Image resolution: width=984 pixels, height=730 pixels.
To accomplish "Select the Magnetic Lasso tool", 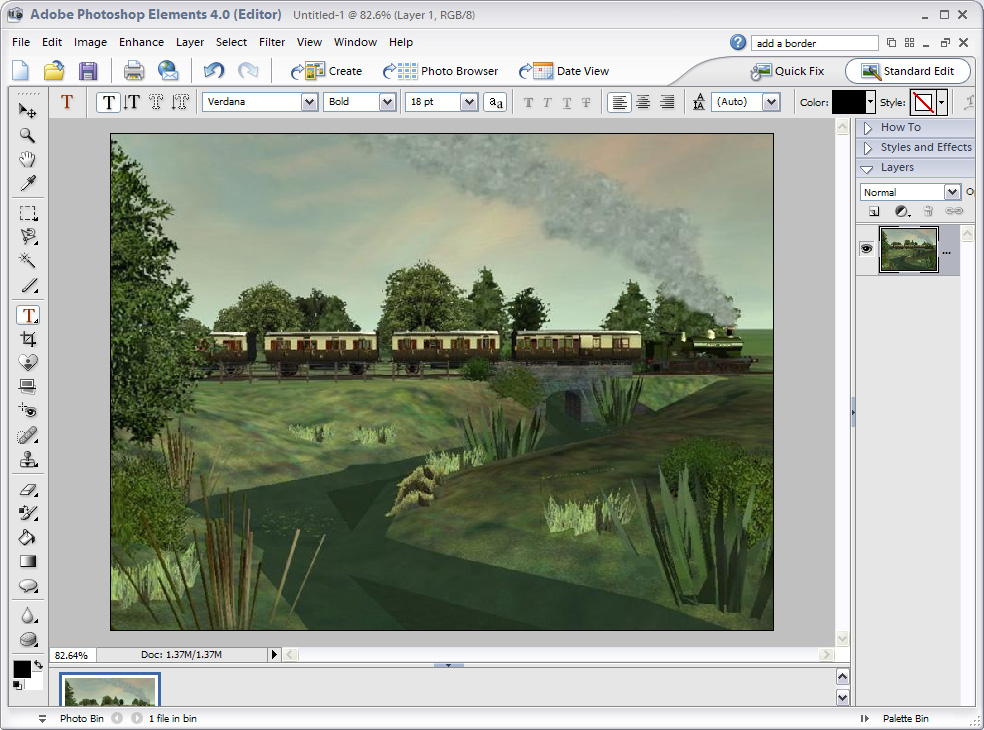I will pos(28,237).
